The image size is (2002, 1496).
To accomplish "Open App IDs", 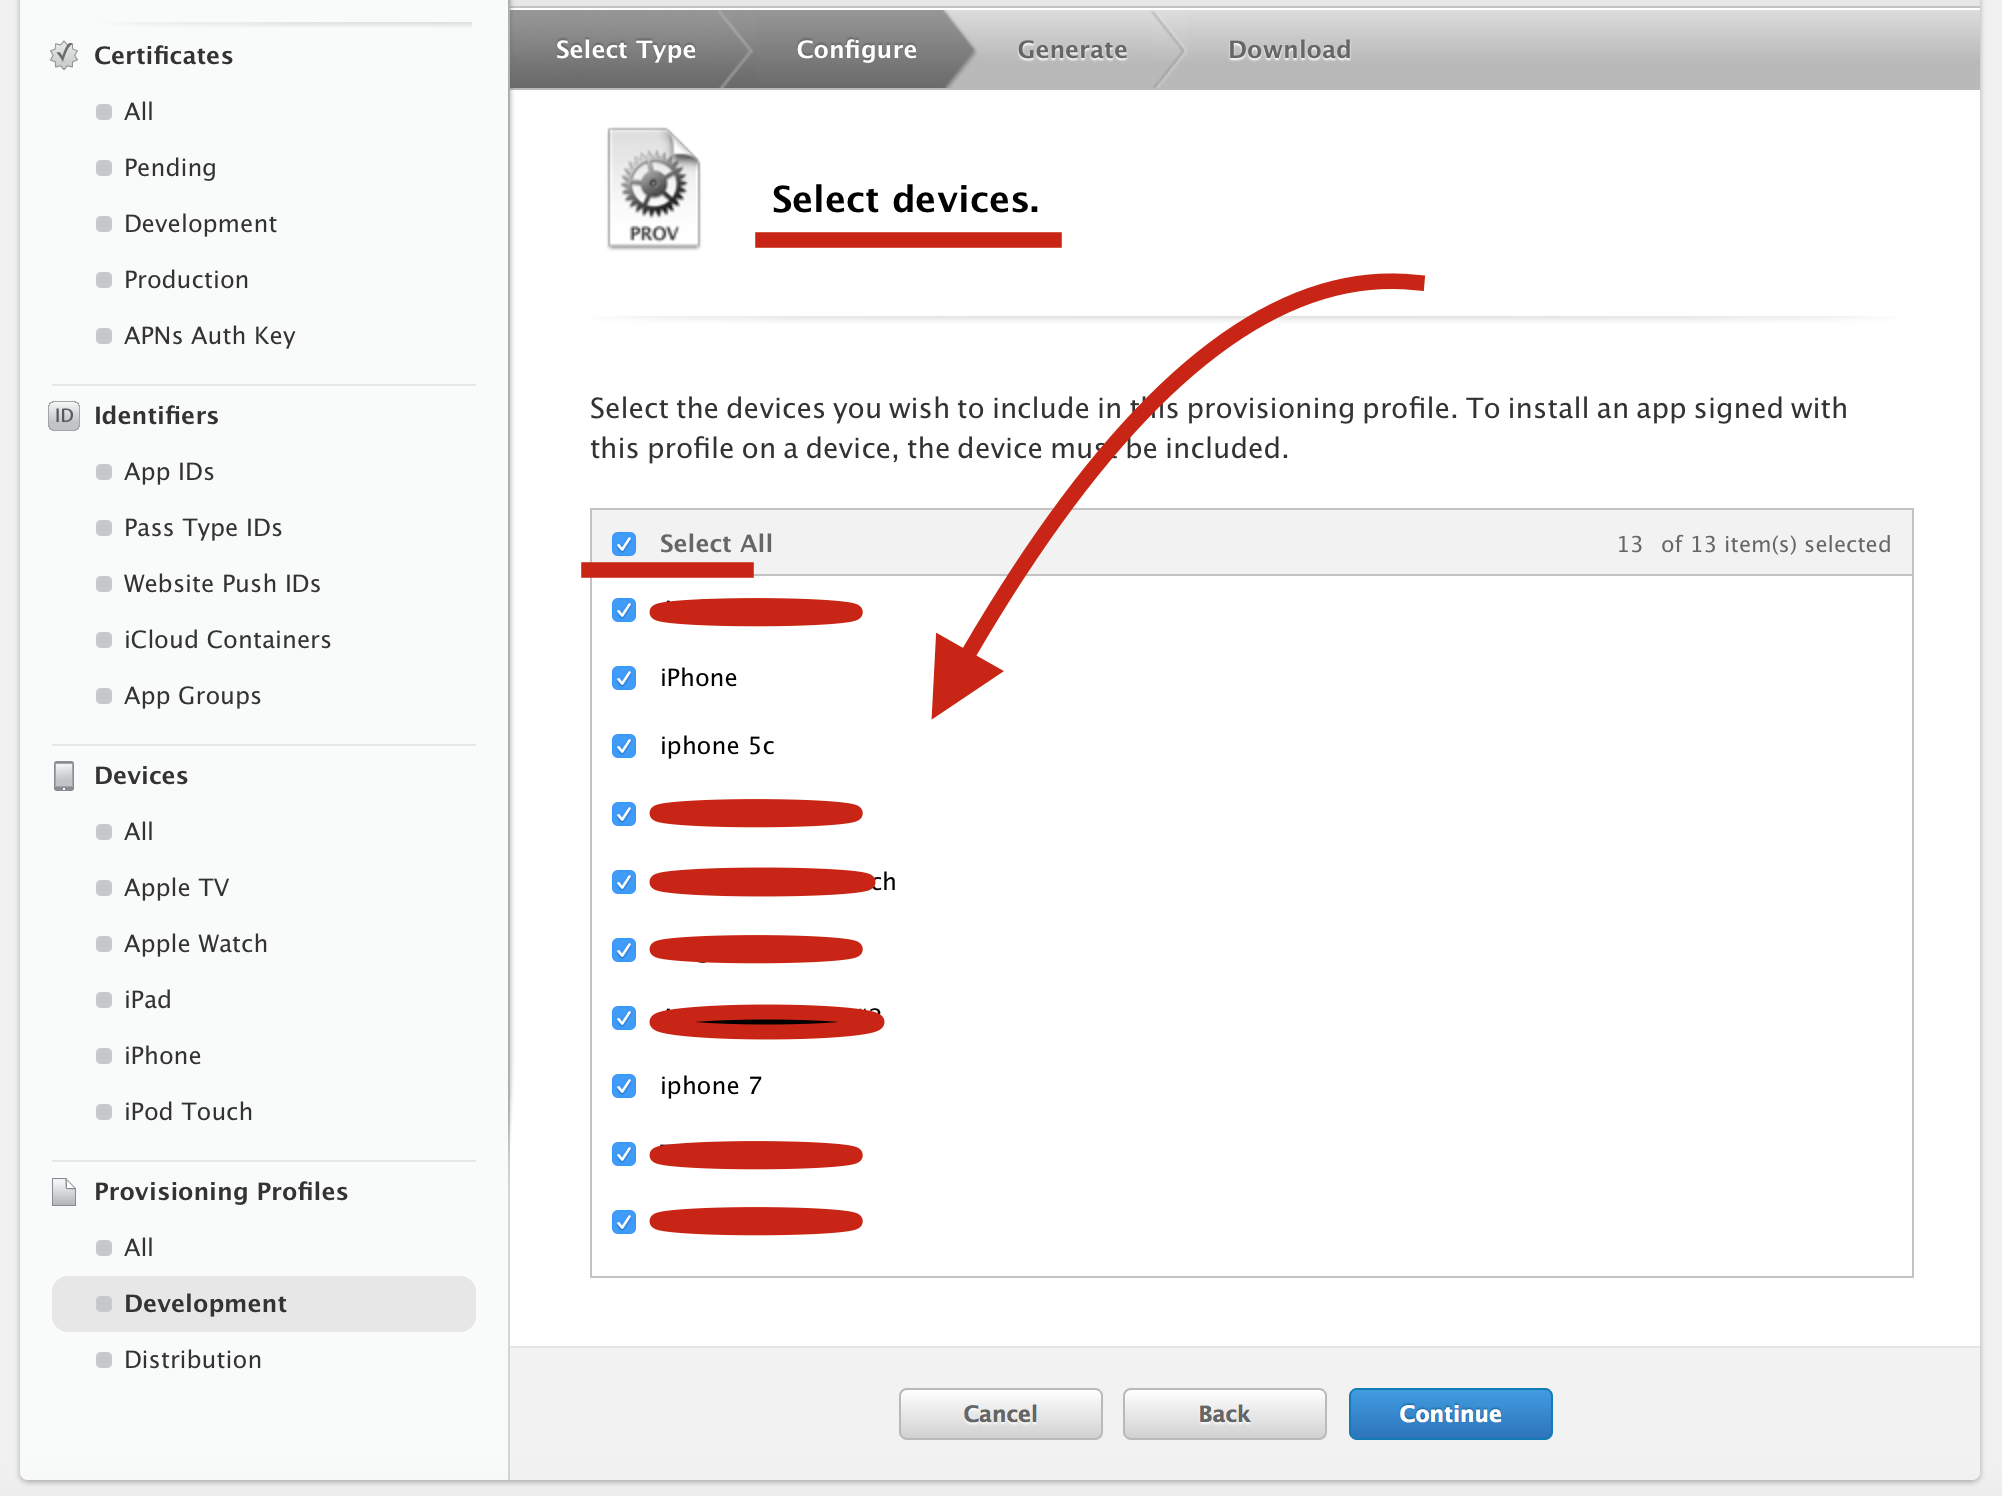I will 169,471.
